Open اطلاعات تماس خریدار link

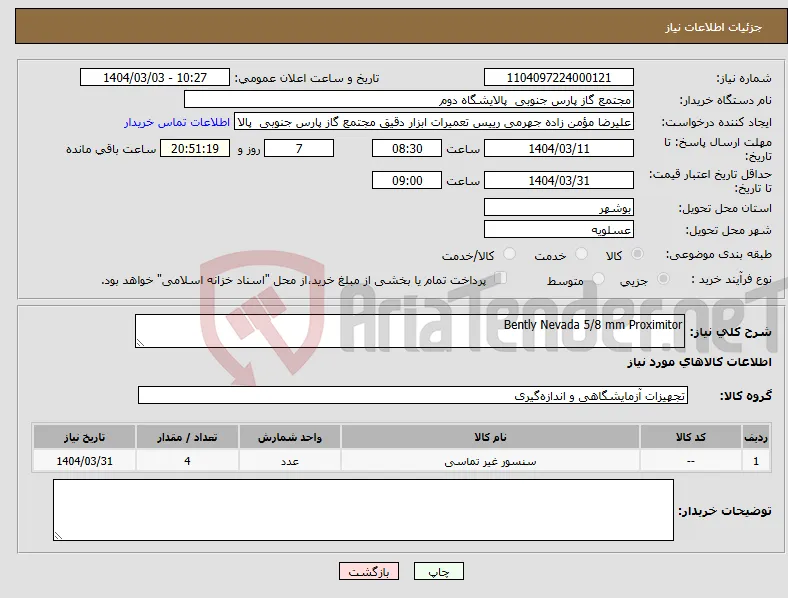[x=177, y=122]
